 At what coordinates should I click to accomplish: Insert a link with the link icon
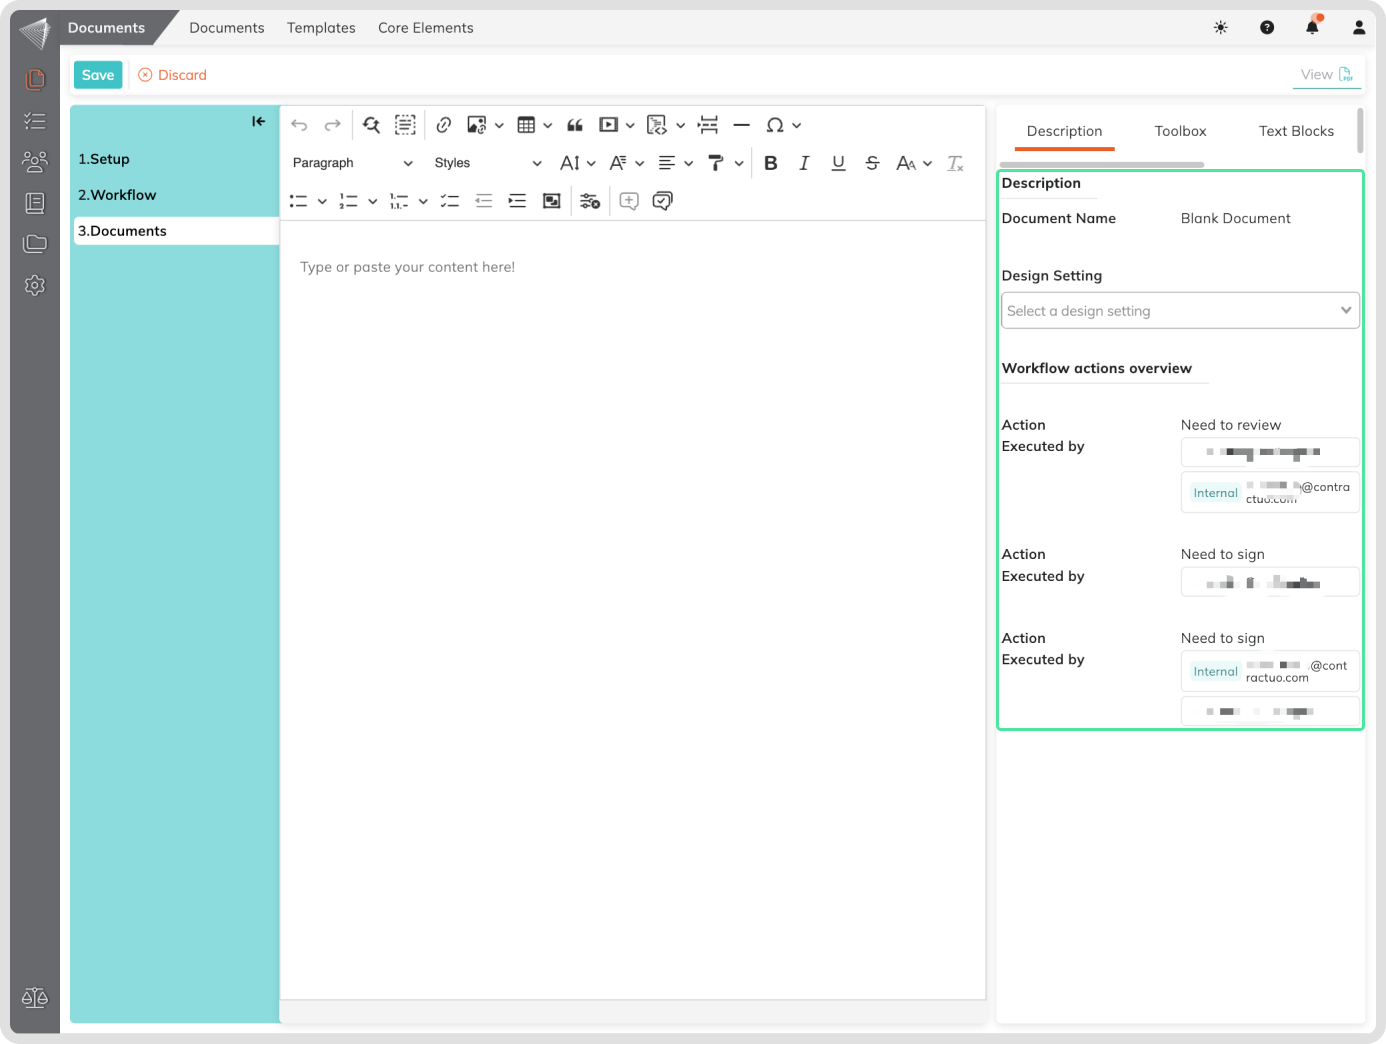[444, 125]
